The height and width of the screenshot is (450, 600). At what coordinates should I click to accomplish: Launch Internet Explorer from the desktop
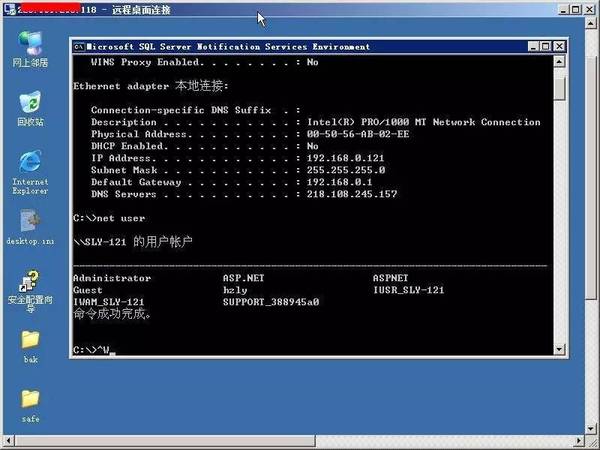click(x=30, y=172)
